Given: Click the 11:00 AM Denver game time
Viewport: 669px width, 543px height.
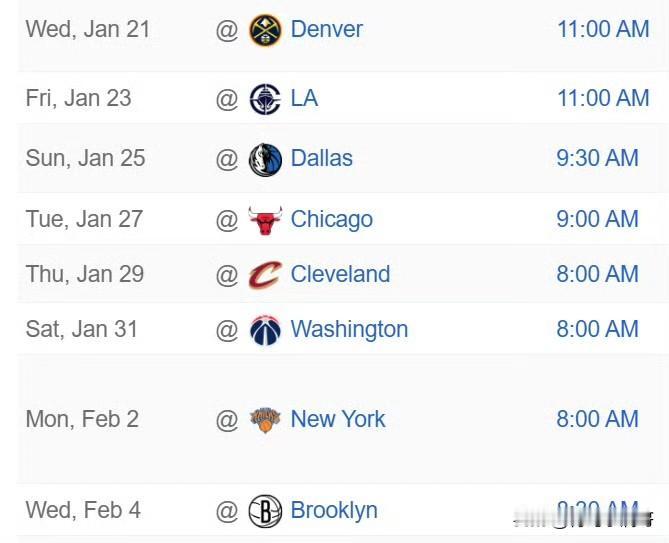Looking at the screenshot, I should pos(603,30).
